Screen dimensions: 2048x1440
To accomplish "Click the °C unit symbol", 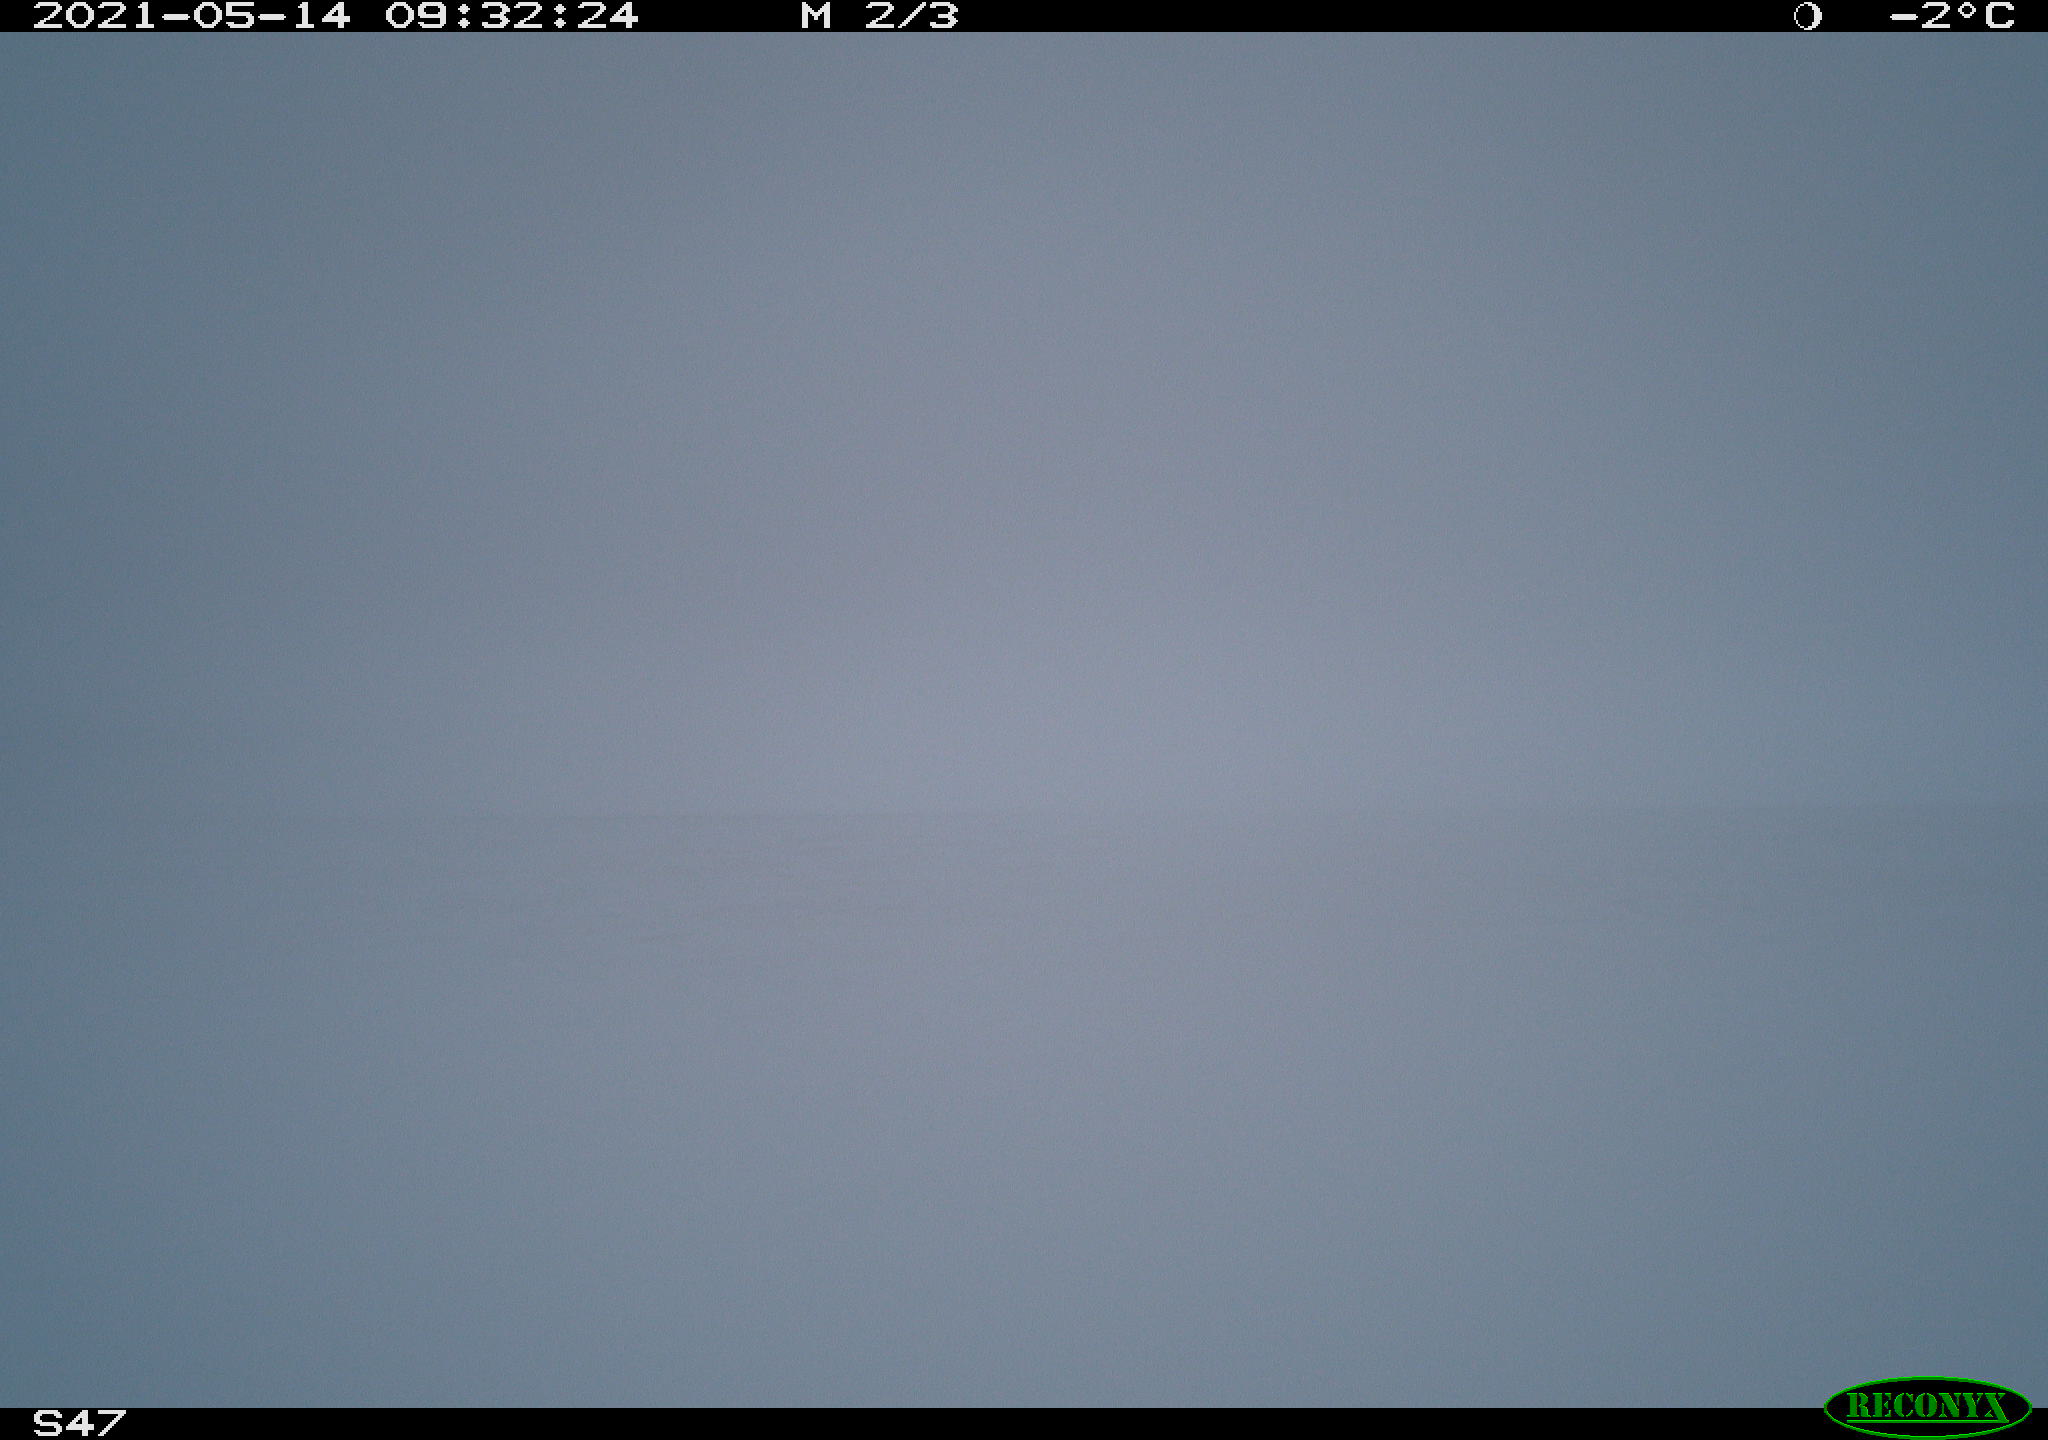I will coord(1985,16).
